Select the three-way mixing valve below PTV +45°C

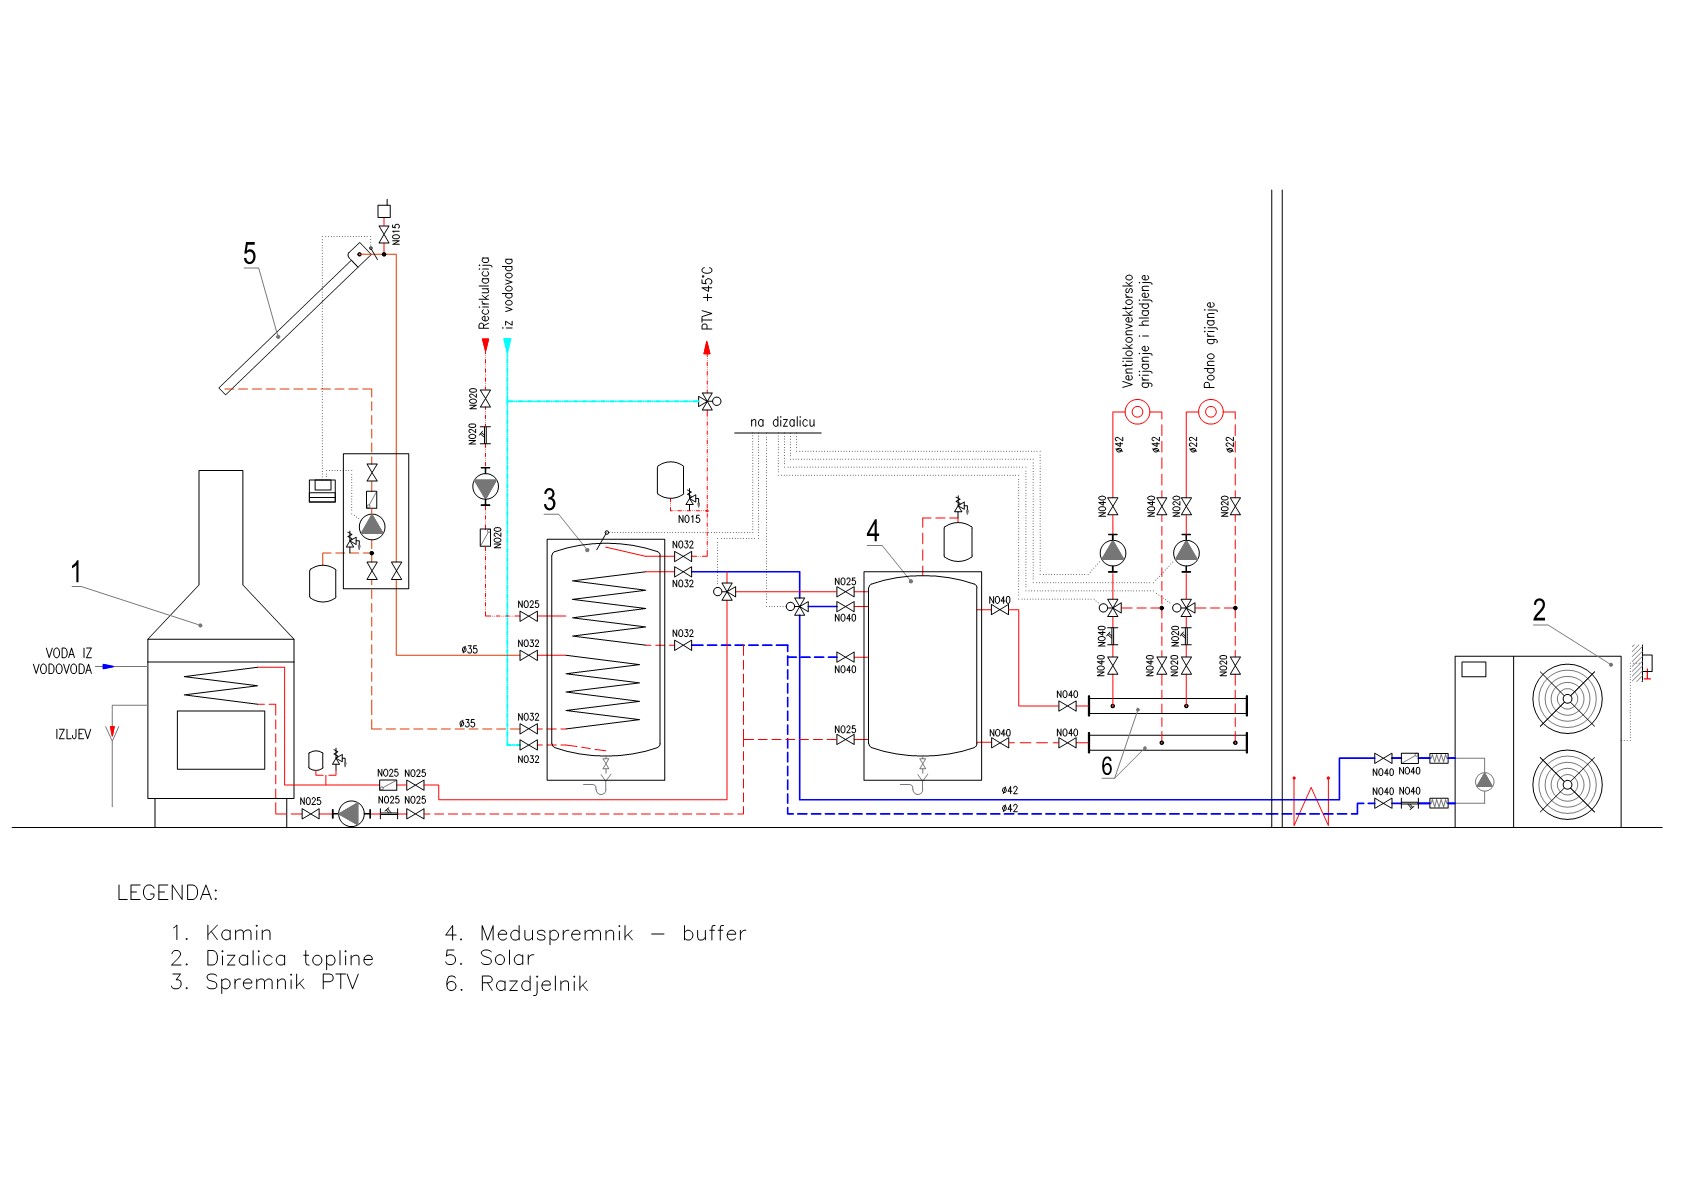click(x=707, y=402)
